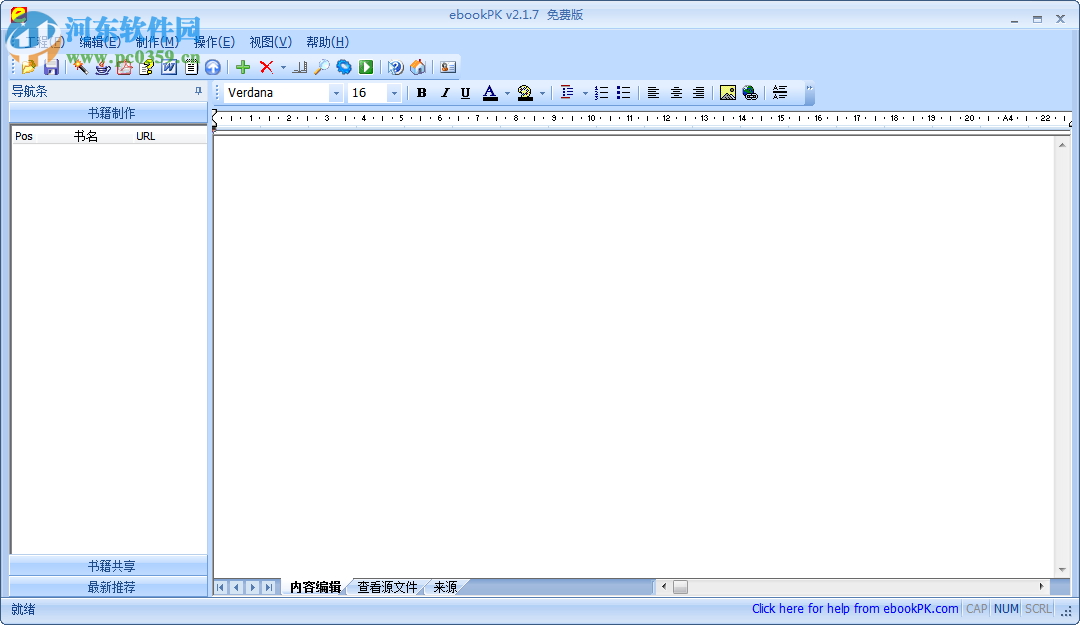Click the red X delete icon
This screenshot has width=1080, height=625.
(x=264, y=67)
